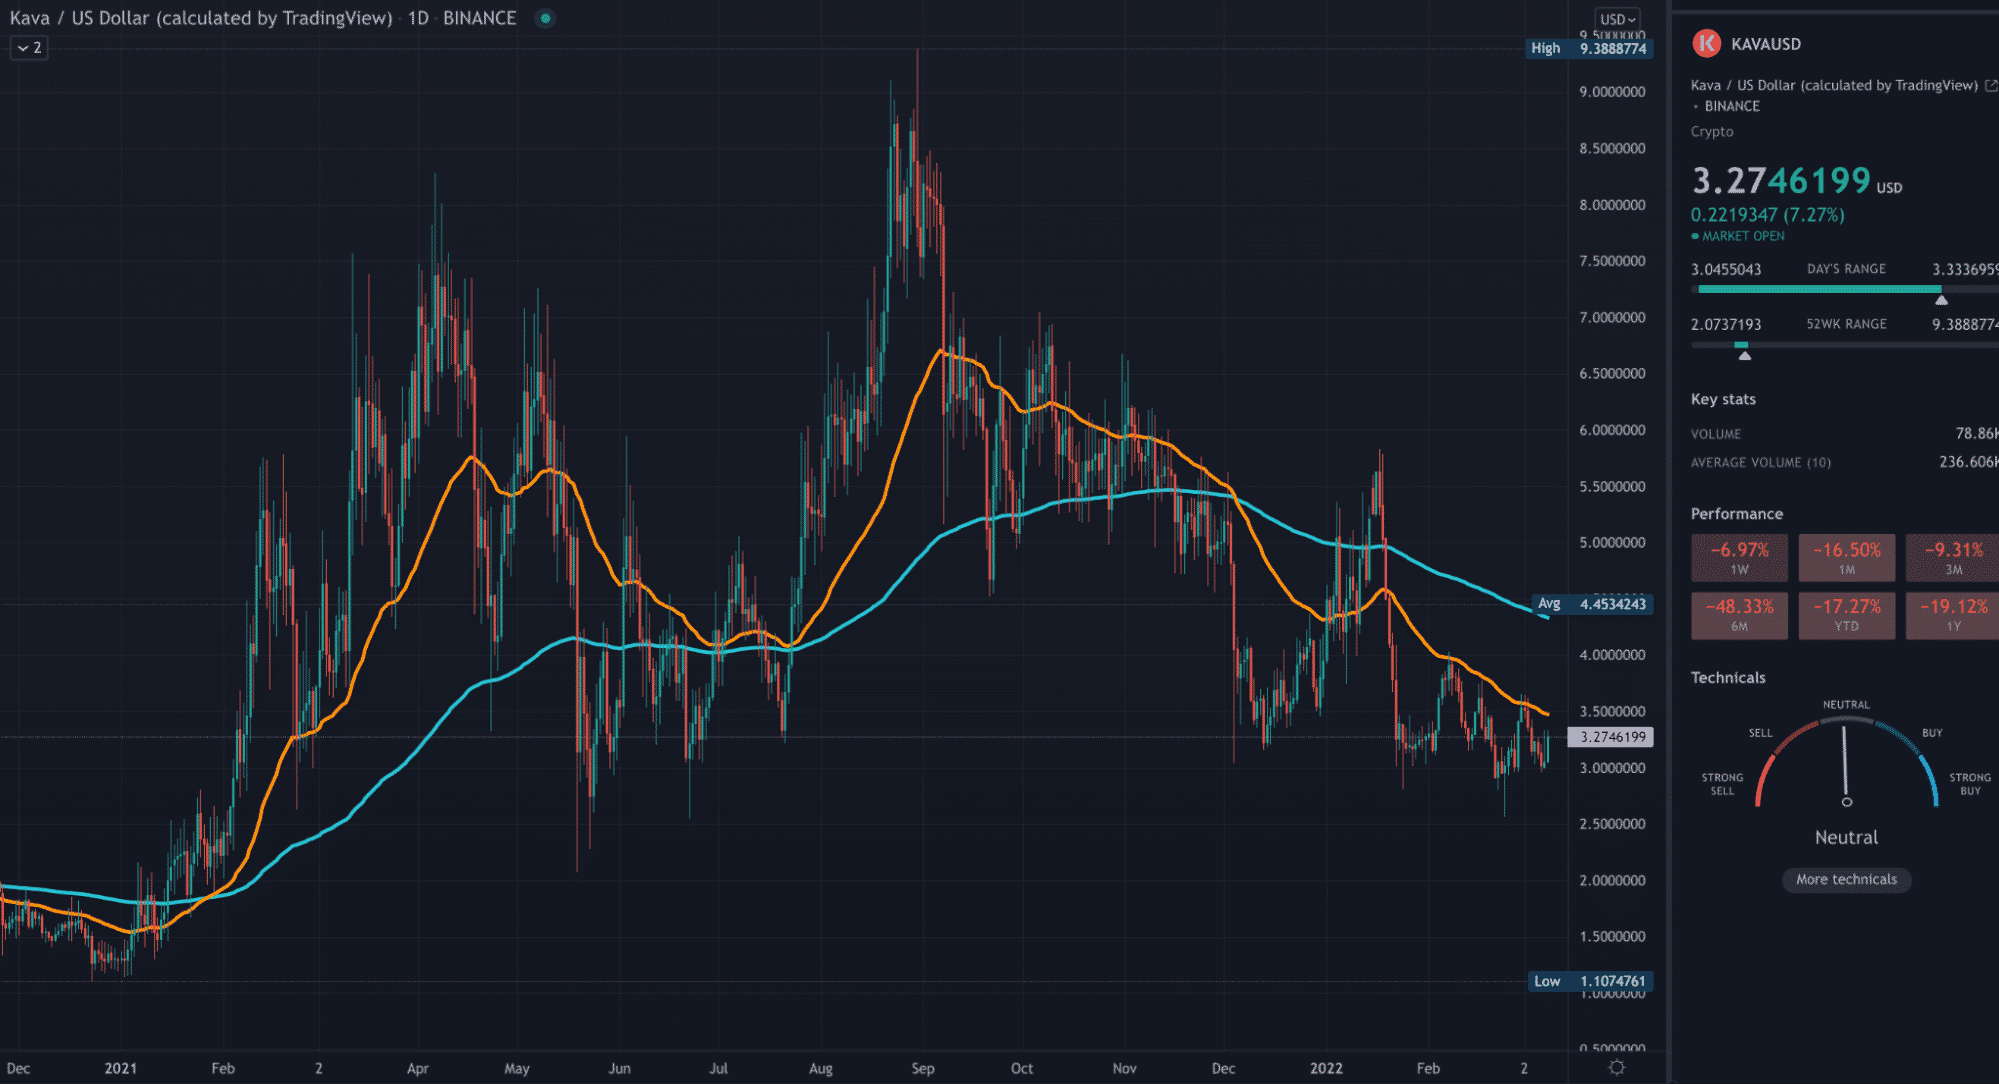Click the 6.0000000 price axis value
Viewport: 1999px width, 1085px height.
click(1612, 430)
